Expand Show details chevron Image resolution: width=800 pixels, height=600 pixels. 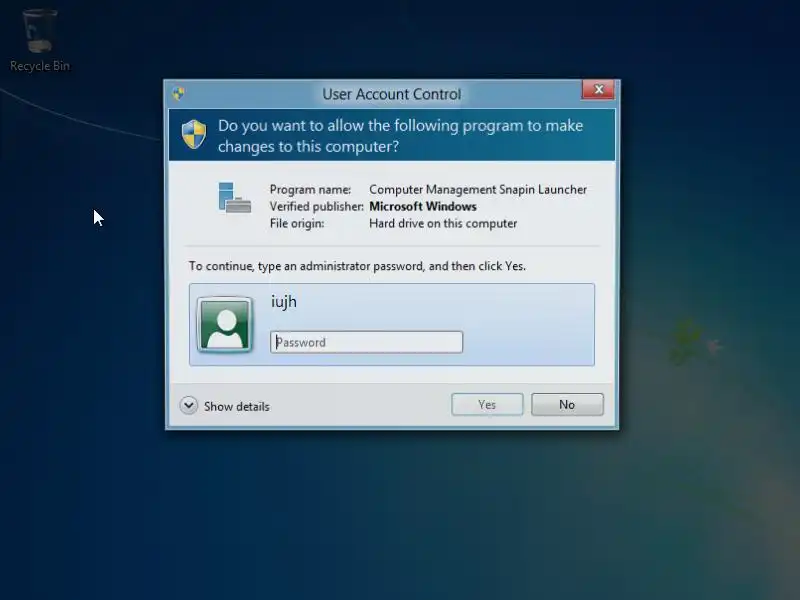[x=188, y=406]
